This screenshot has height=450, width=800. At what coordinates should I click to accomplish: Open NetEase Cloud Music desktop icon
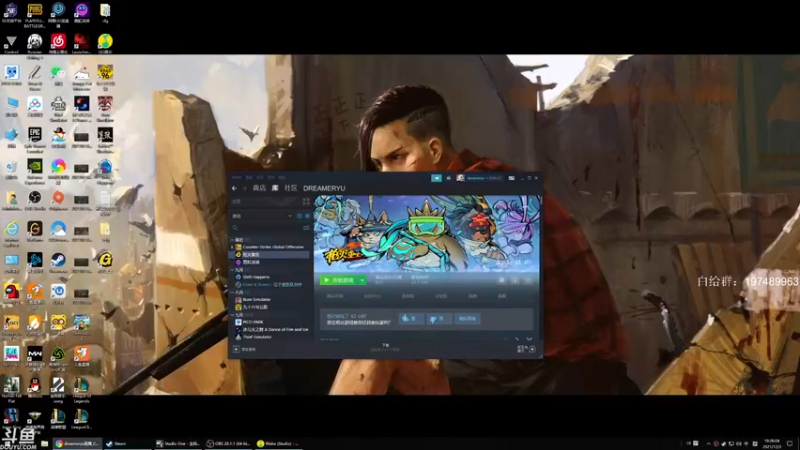[x=58, y=43]
